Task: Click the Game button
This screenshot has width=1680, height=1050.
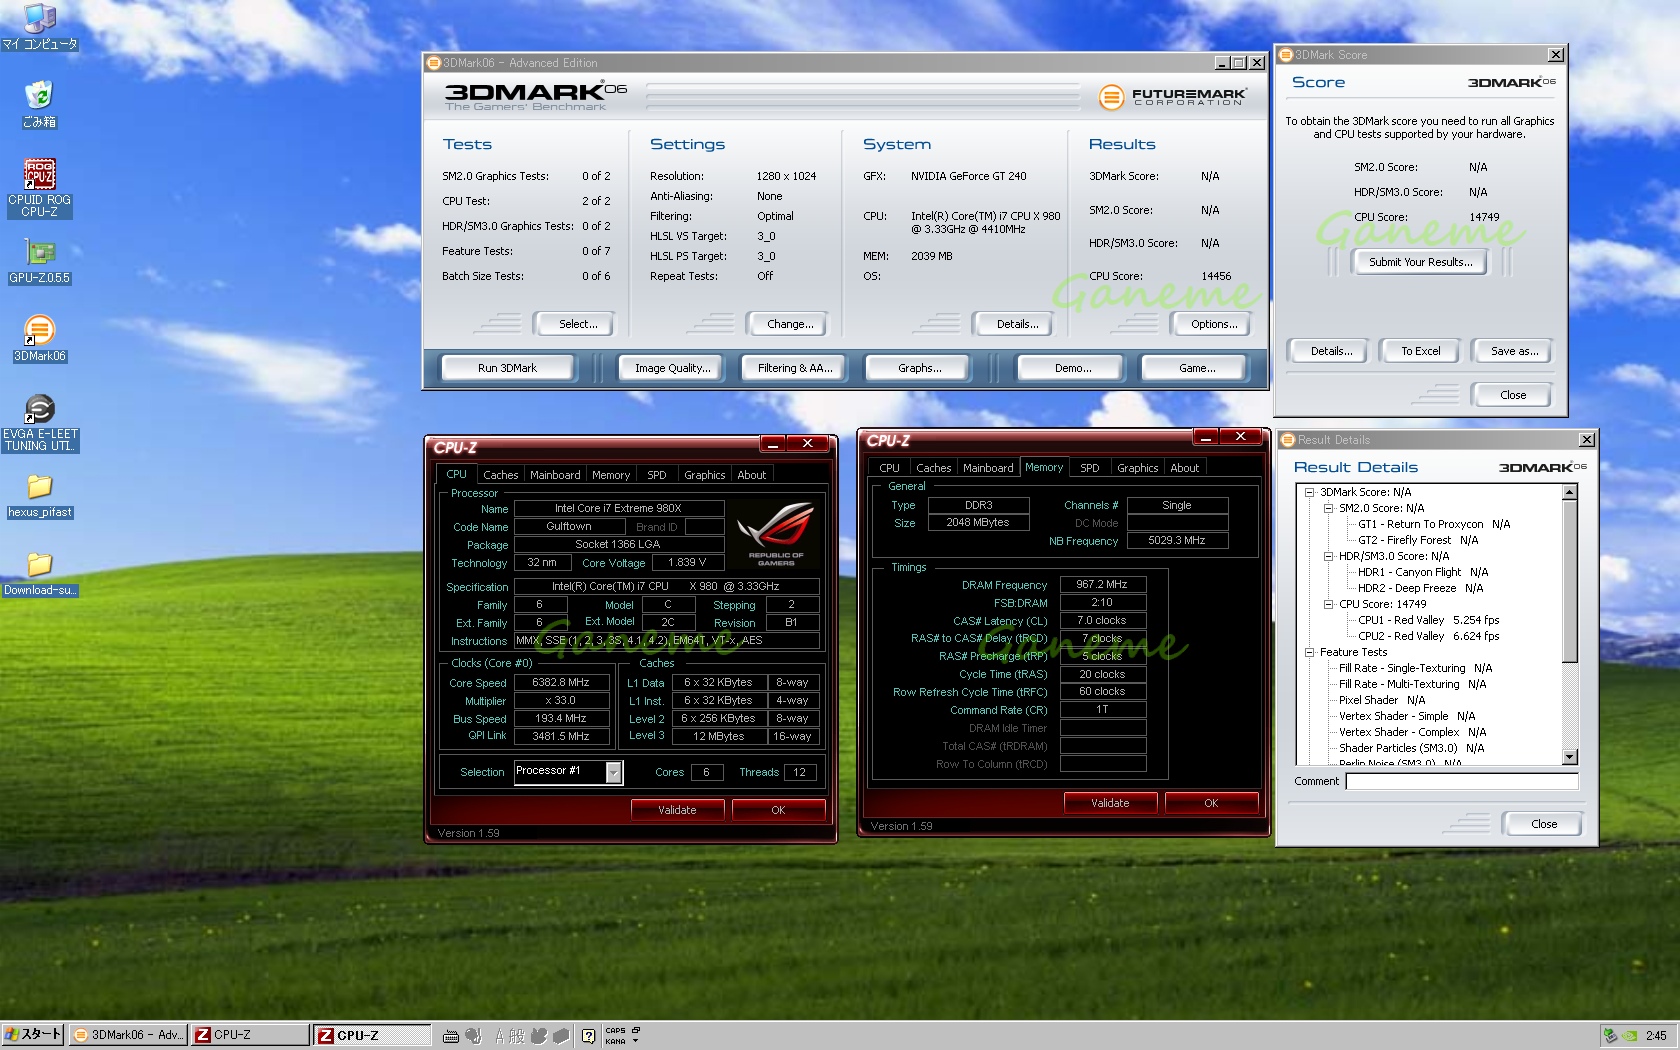Action: 1197,368
